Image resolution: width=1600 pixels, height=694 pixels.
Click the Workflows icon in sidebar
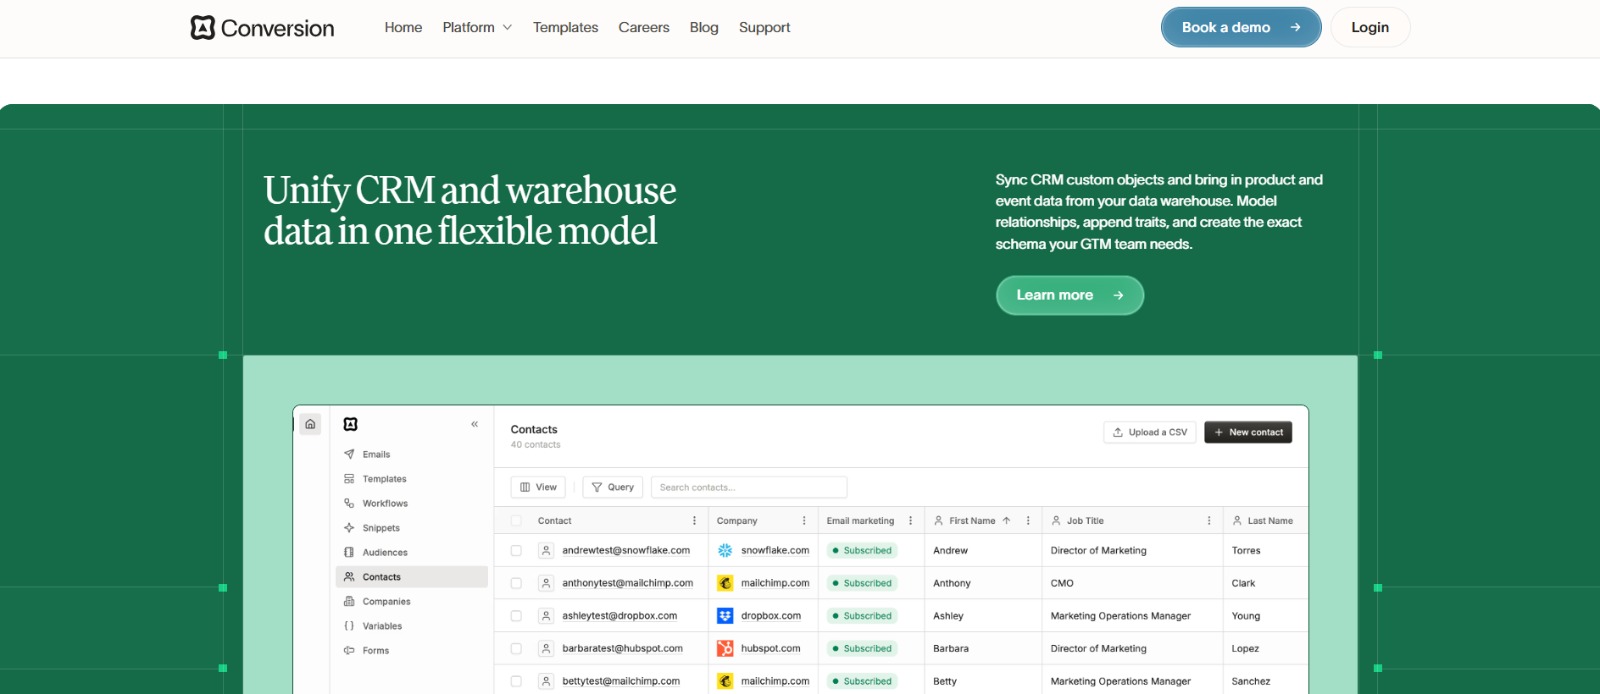coord(349,503)
